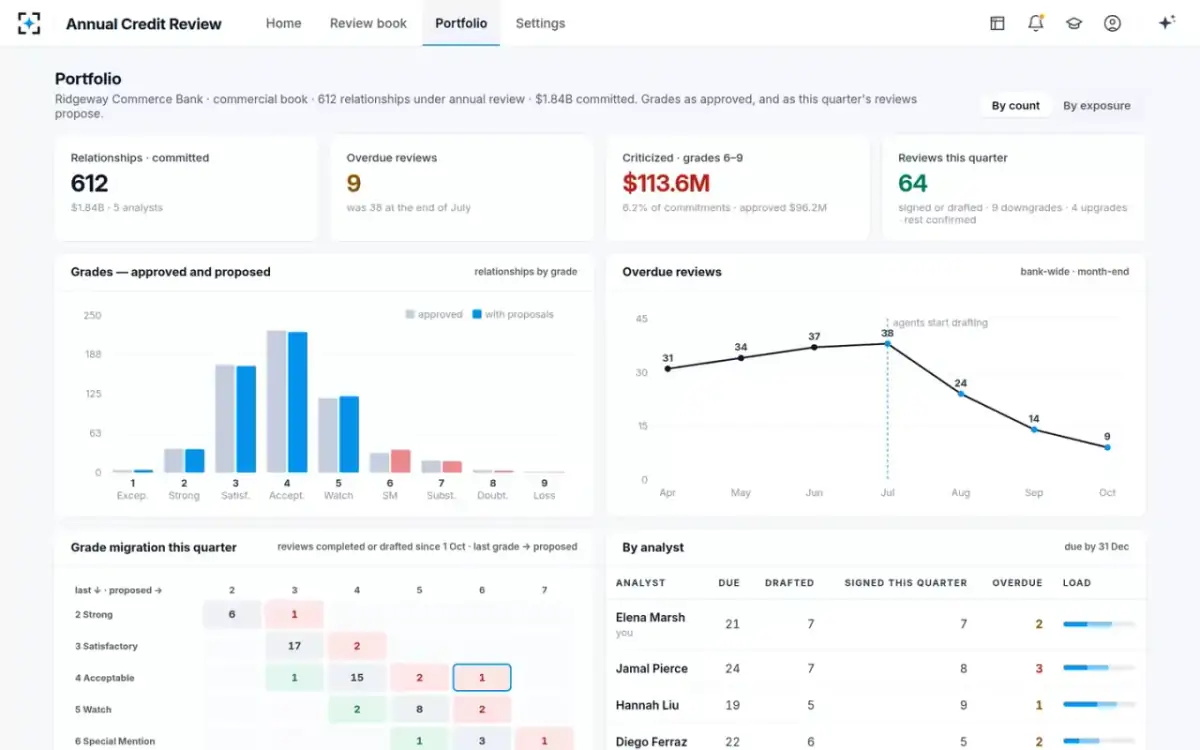Click the 5 Watch cell showing 8
Viewport: 1200px width, 750px height.
tap(419, 709)
